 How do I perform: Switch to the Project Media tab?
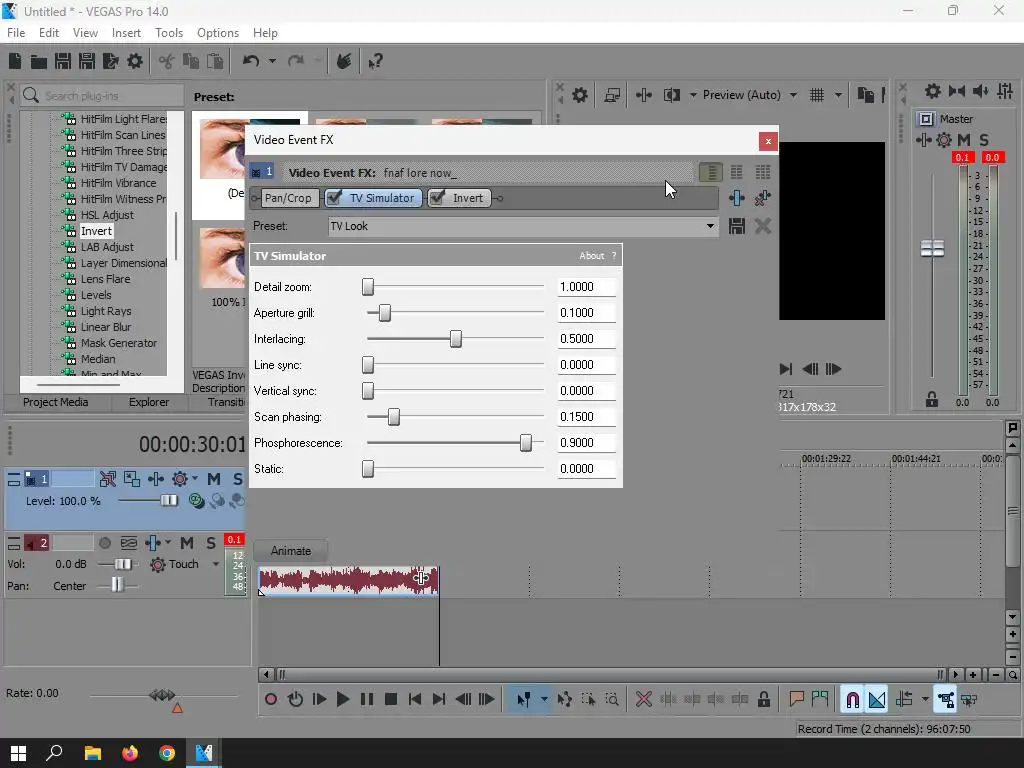coord(56,402)
